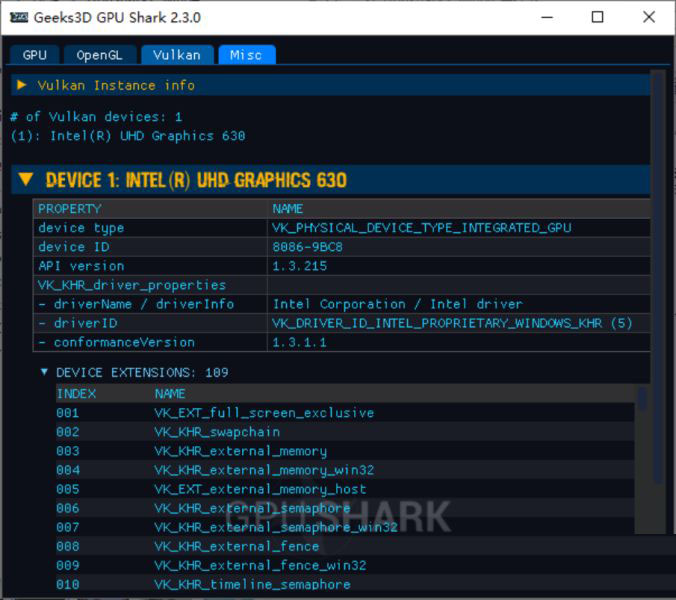Click '(1): Intel(R) UHD Graphics 630' line
676x600 pixels.
128,136
